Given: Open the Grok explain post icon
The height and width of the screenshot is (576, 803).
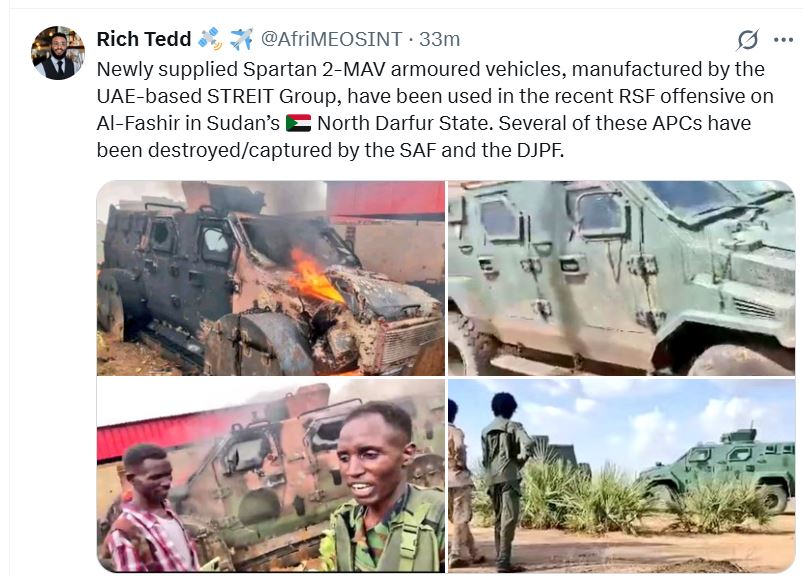Looking at the screenshot, I should [x=747, y=40].
